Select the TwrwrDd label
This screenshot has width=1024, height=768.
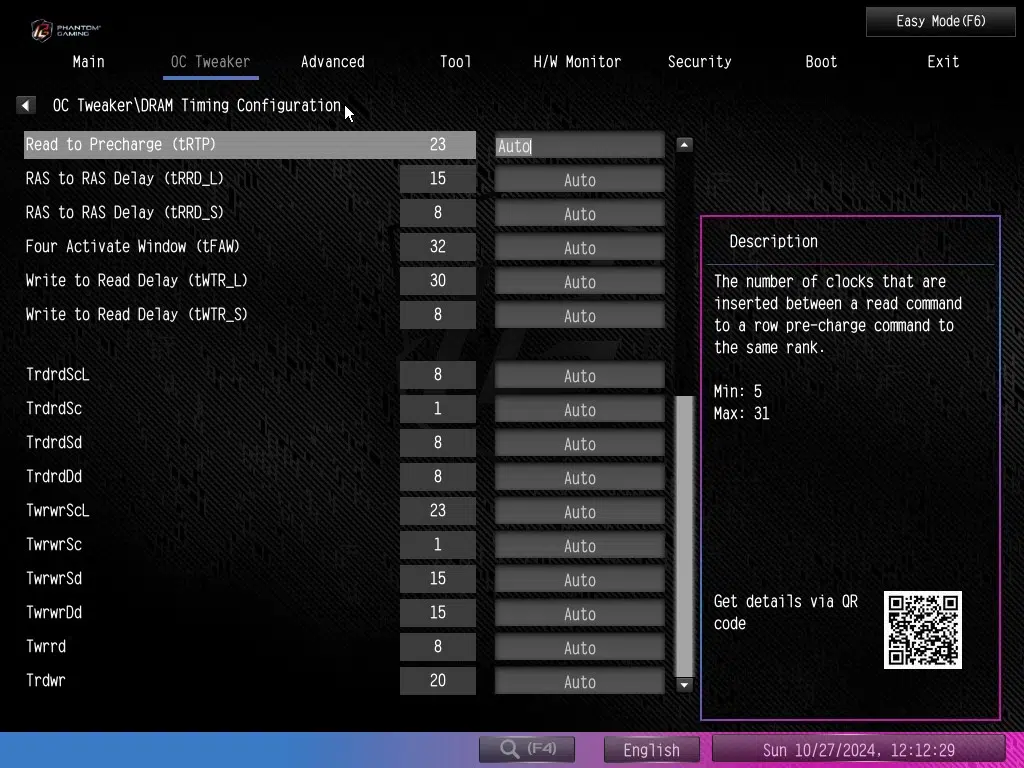[54, 612]
